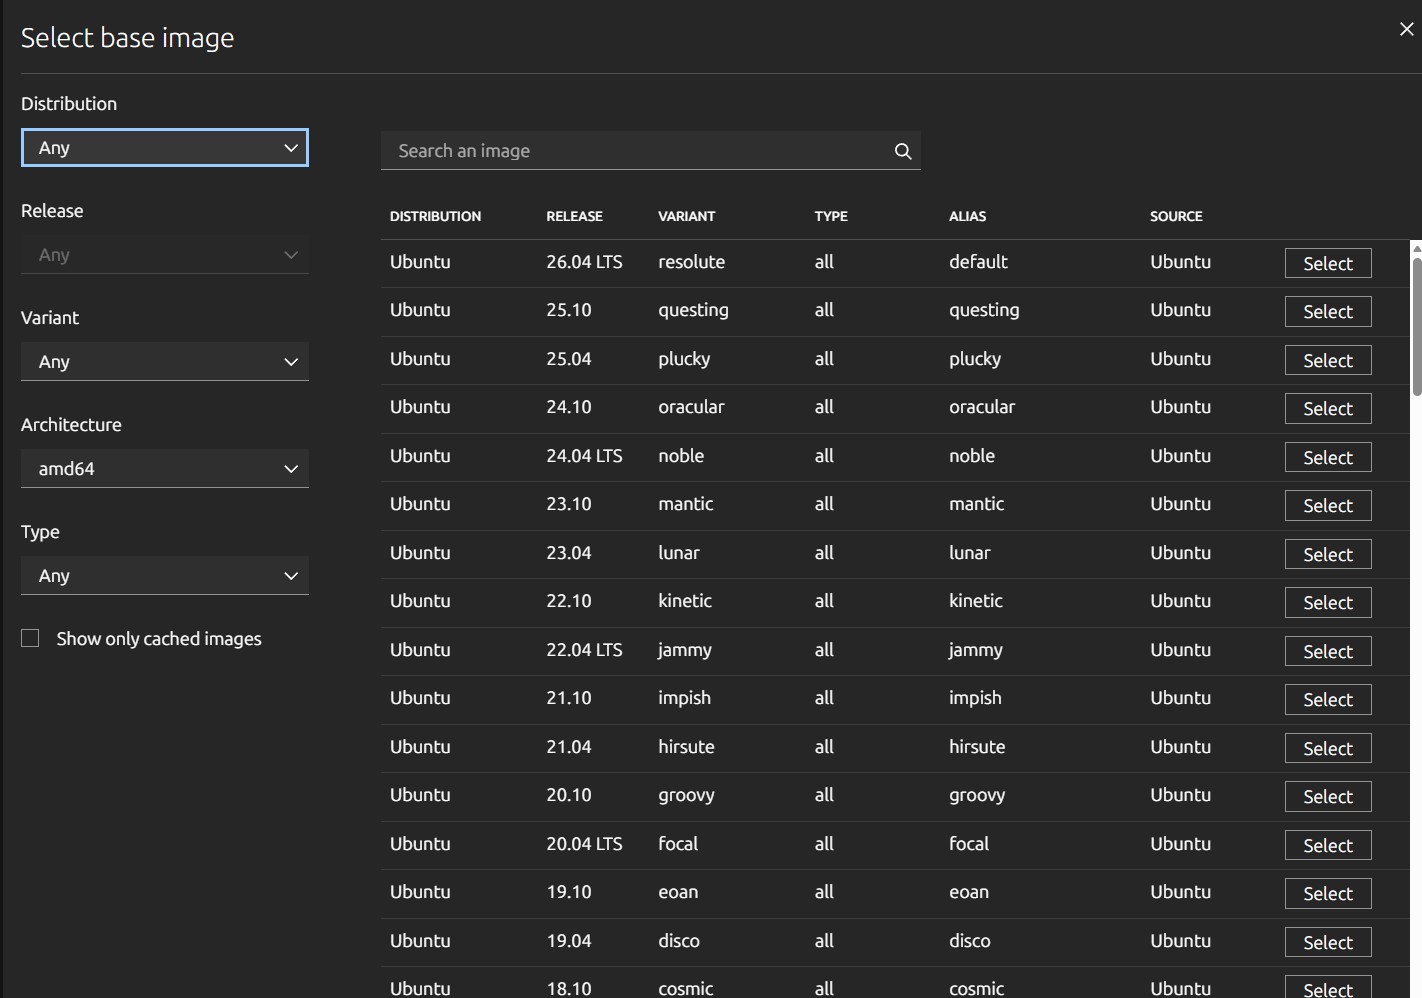Click the TYPE column header
Screen dimensions: 1422x998
[830, 216]
